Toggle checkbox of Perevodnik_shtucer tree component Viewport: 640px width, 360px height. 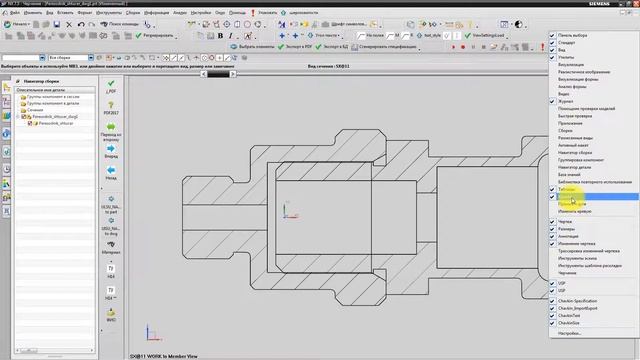[x=30, y=123]
